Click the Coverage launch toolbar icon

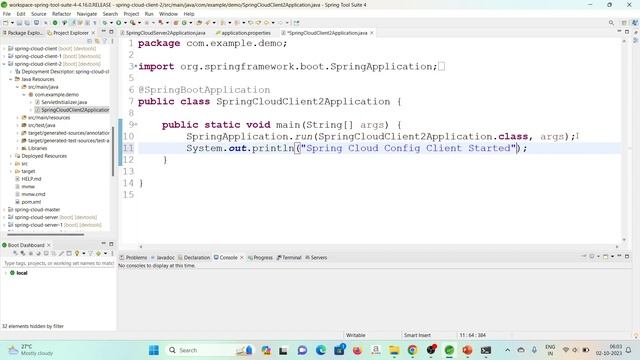[133, 23]
